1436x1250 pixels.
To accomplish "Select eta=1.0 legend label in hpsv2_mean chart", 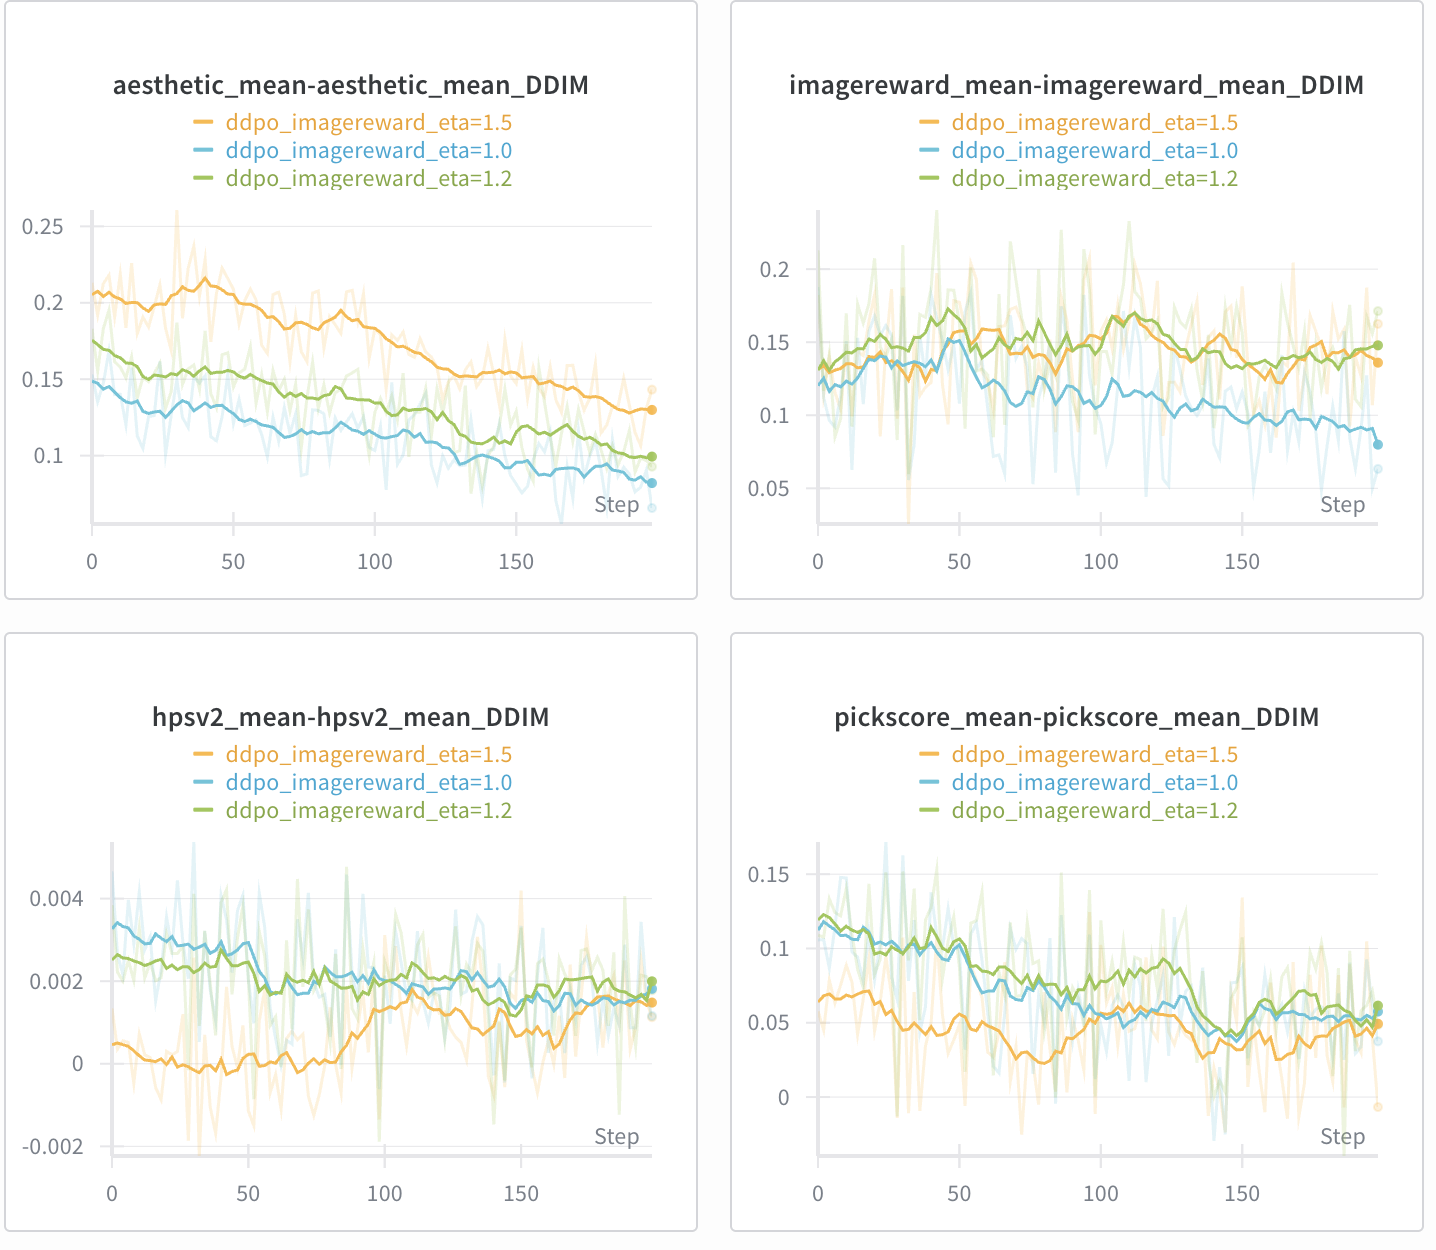I will tap(368, 783).
